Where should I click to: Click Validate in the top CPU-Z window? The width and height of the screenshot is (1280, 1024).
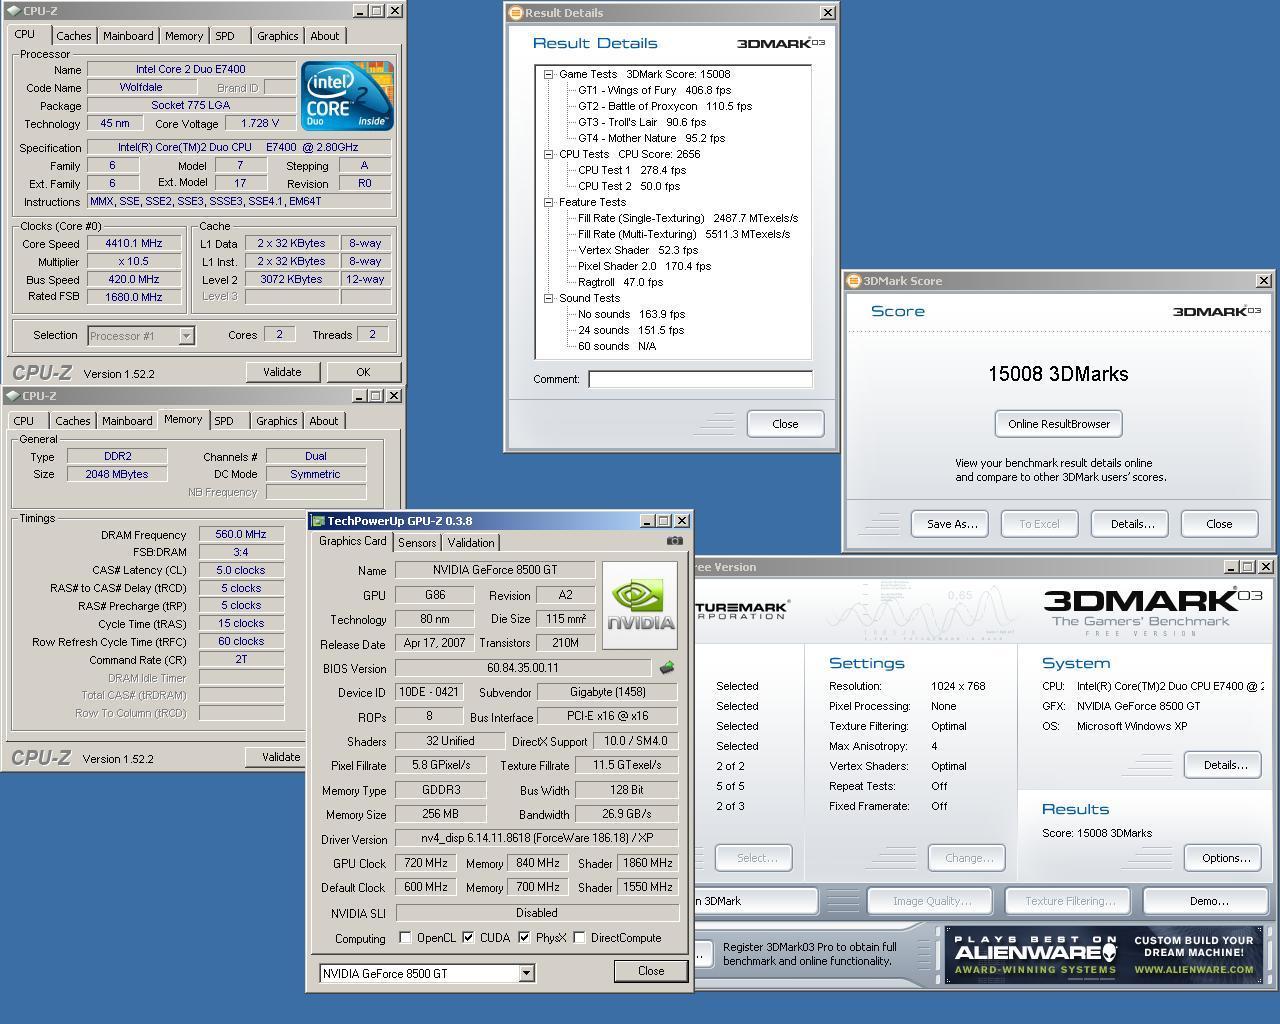(282, 372)
